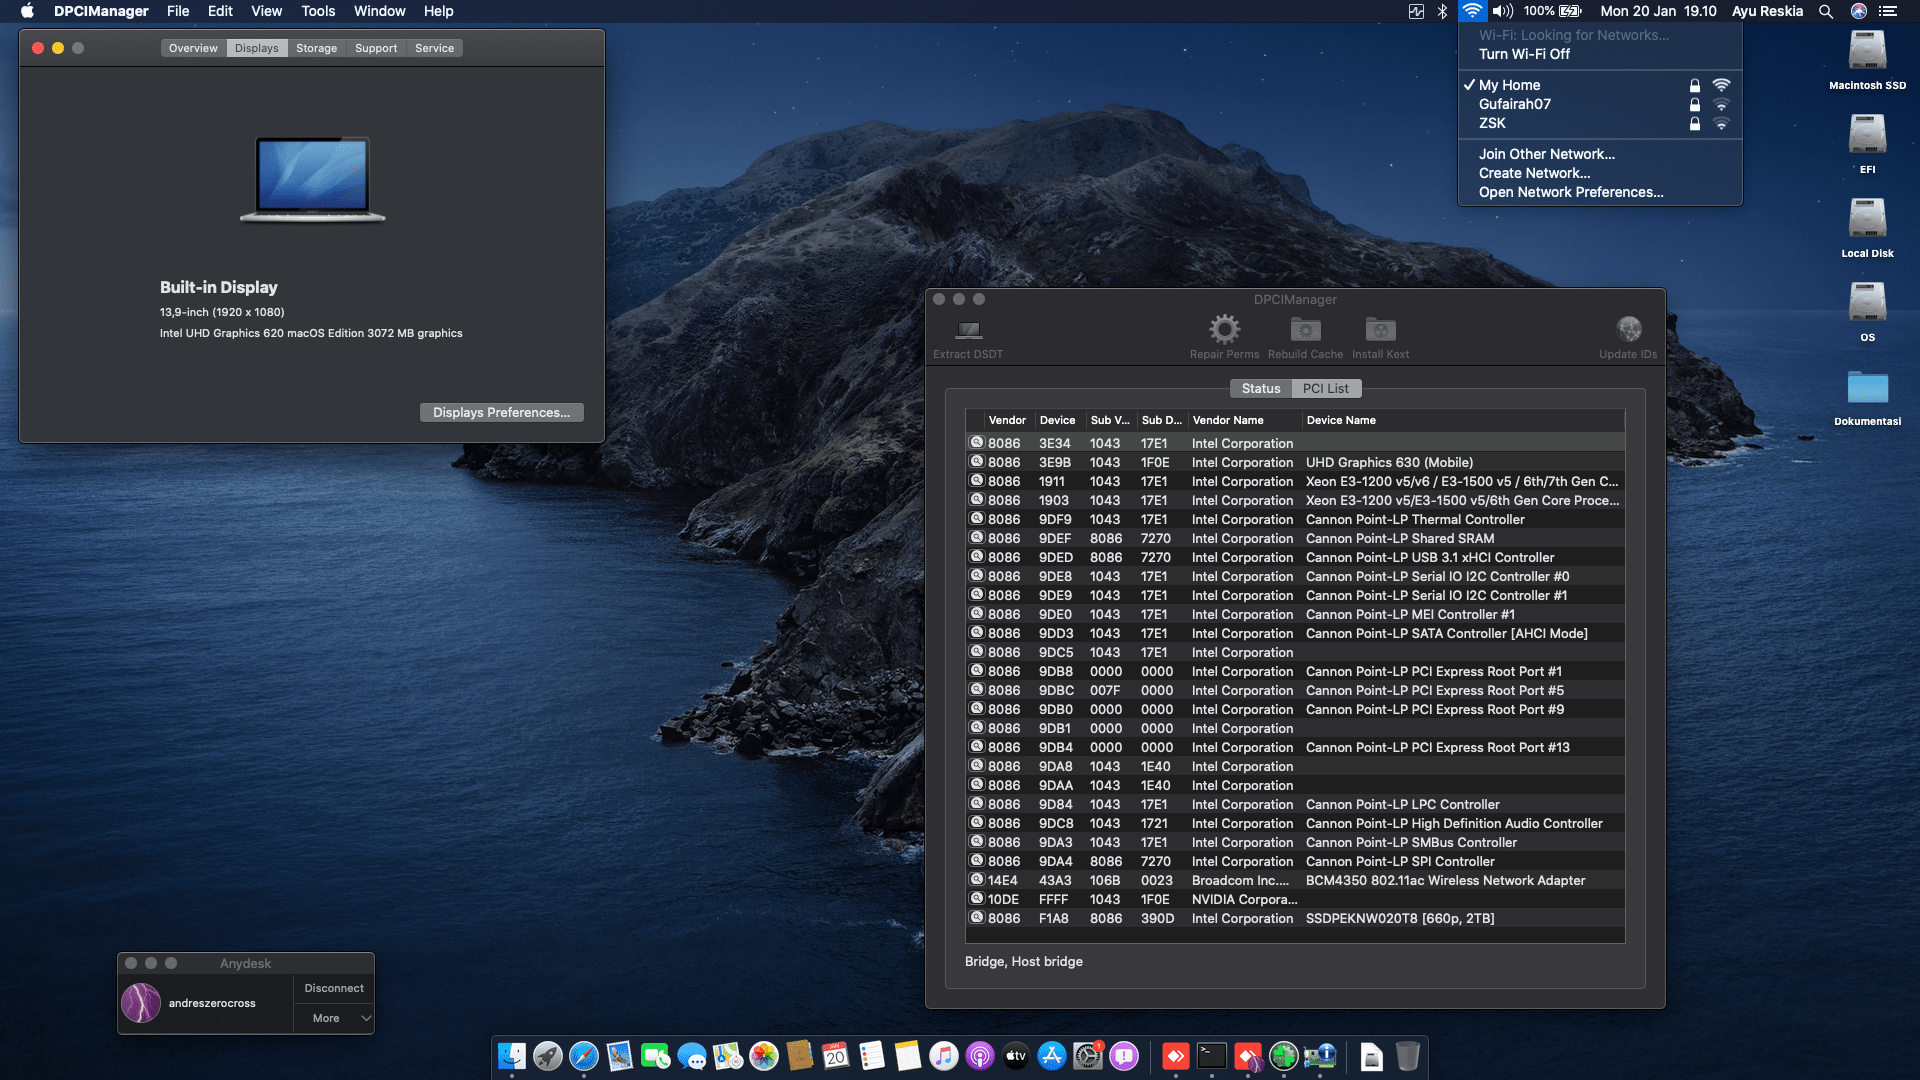1920x1080 pixels.
Task: Click the Install Kext icon
Action: coord(1380,330)
